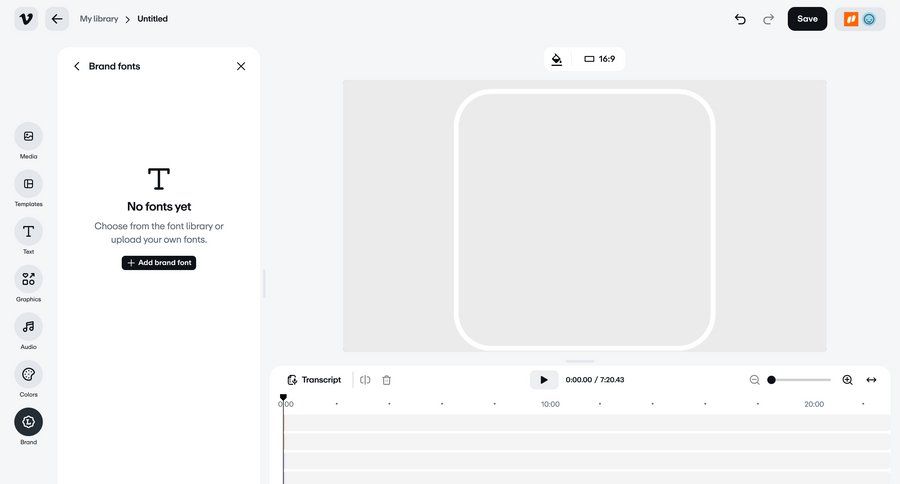Zoom out the timeline
Image resolution: width=900 pixels, height=484 pixels.
pyautogui.click(x=754, y=380)
